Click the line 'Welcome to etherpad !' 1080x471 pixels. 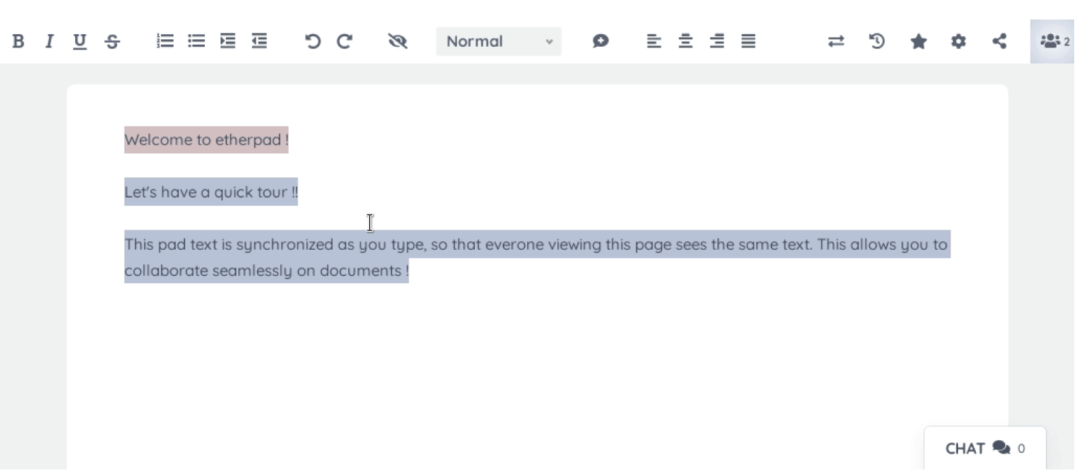pyautogui.click(x=206, y=140)
